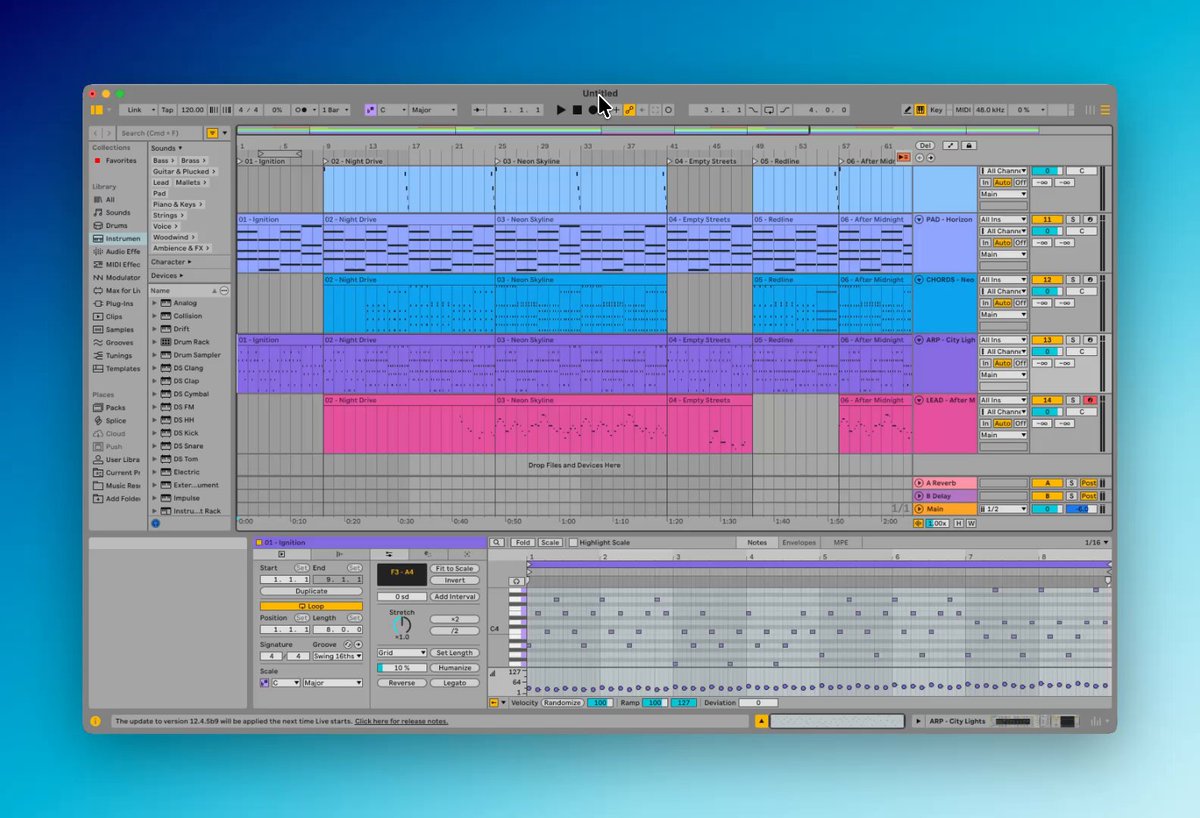Click here for release notes link
Image resolution: width=1200 pixels, height=818 pixels.
pos(401,721)
